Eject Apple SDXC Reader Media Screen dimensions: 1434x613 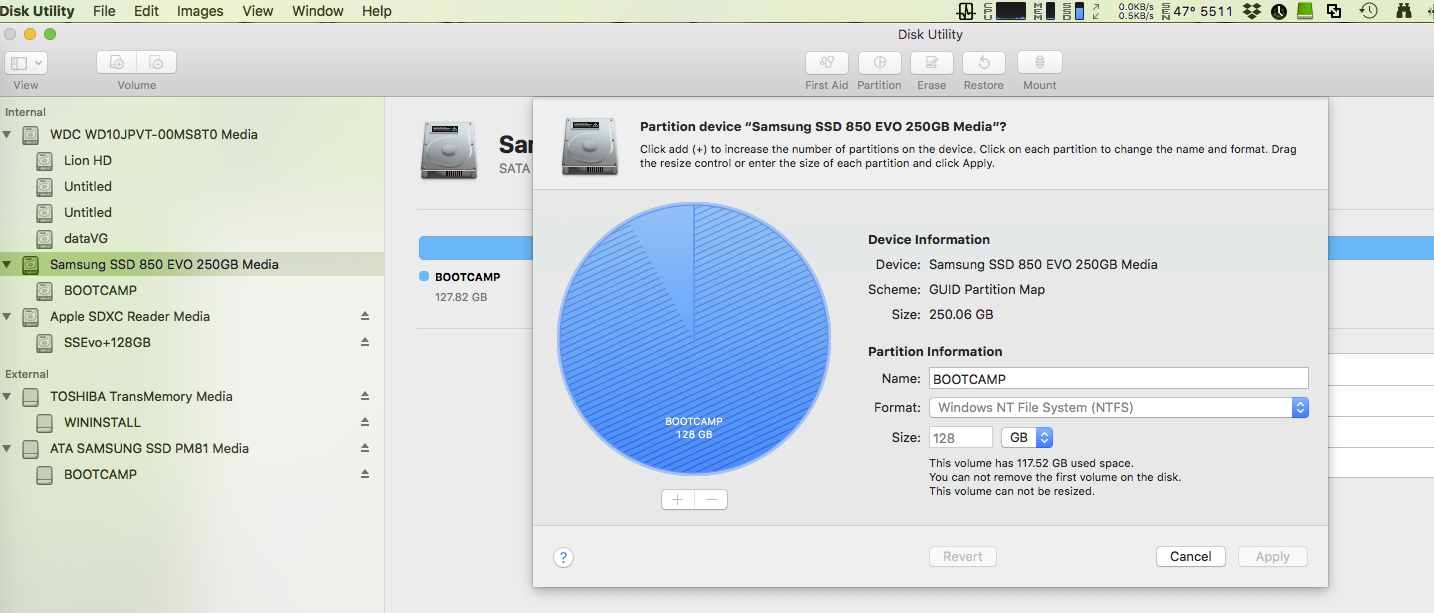(x=365, y=316)
